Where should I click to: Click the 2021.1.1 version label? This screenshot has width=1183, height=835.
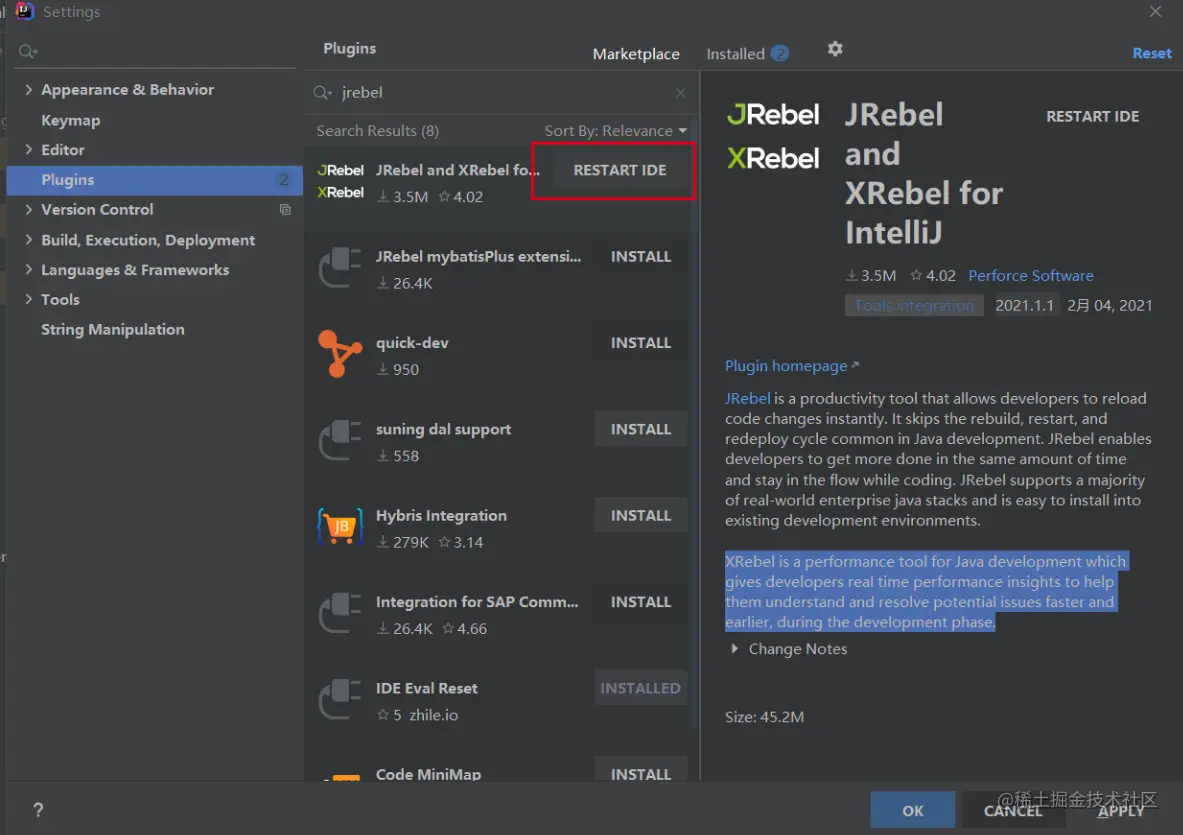[x=1024, y=305]
